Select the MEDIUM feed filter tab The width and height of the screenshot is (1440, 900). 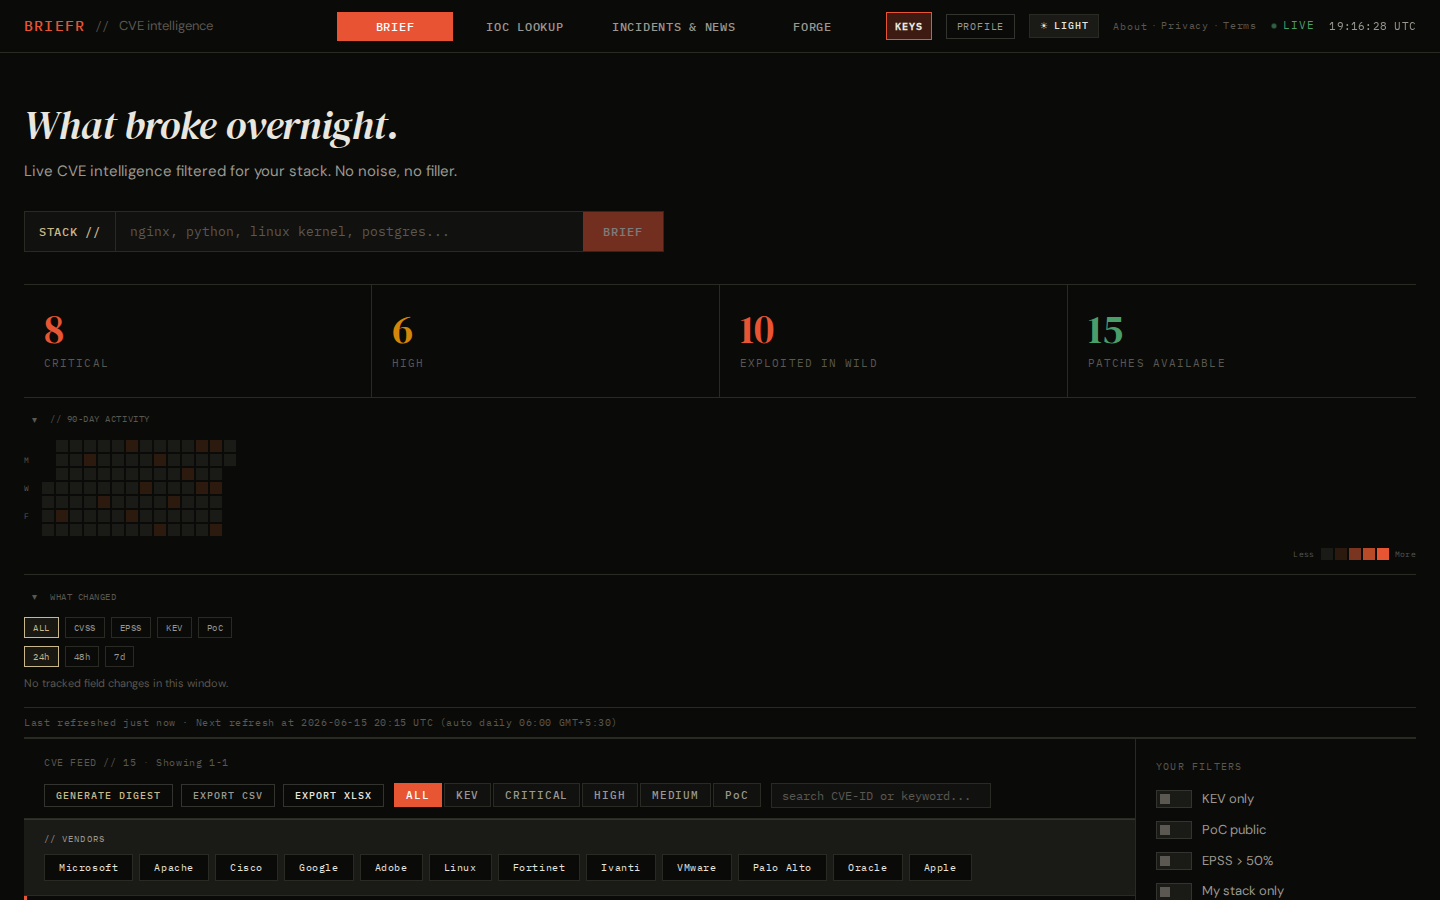click(x=675, y=795)
